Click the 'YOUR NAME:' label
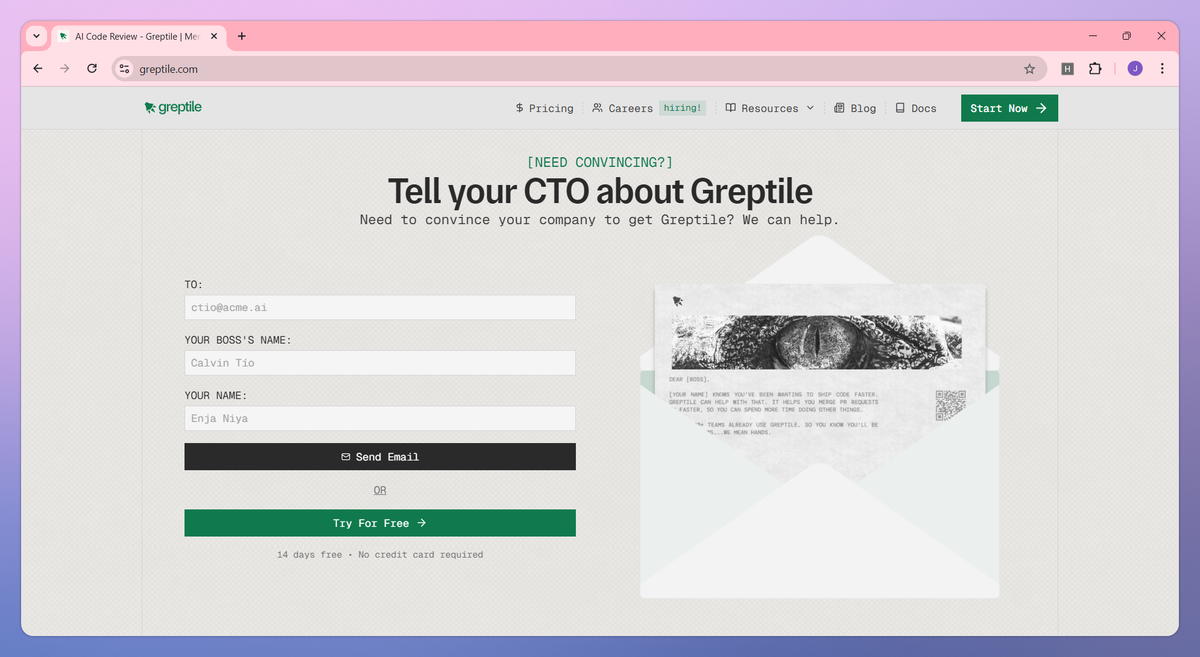1200x657 pixels. tap(216, 395)
